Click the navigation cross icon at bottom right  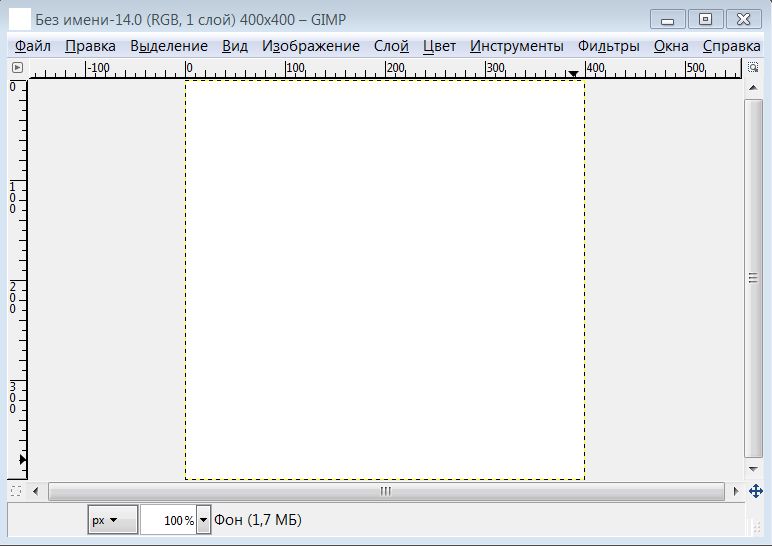coord(756,491)
